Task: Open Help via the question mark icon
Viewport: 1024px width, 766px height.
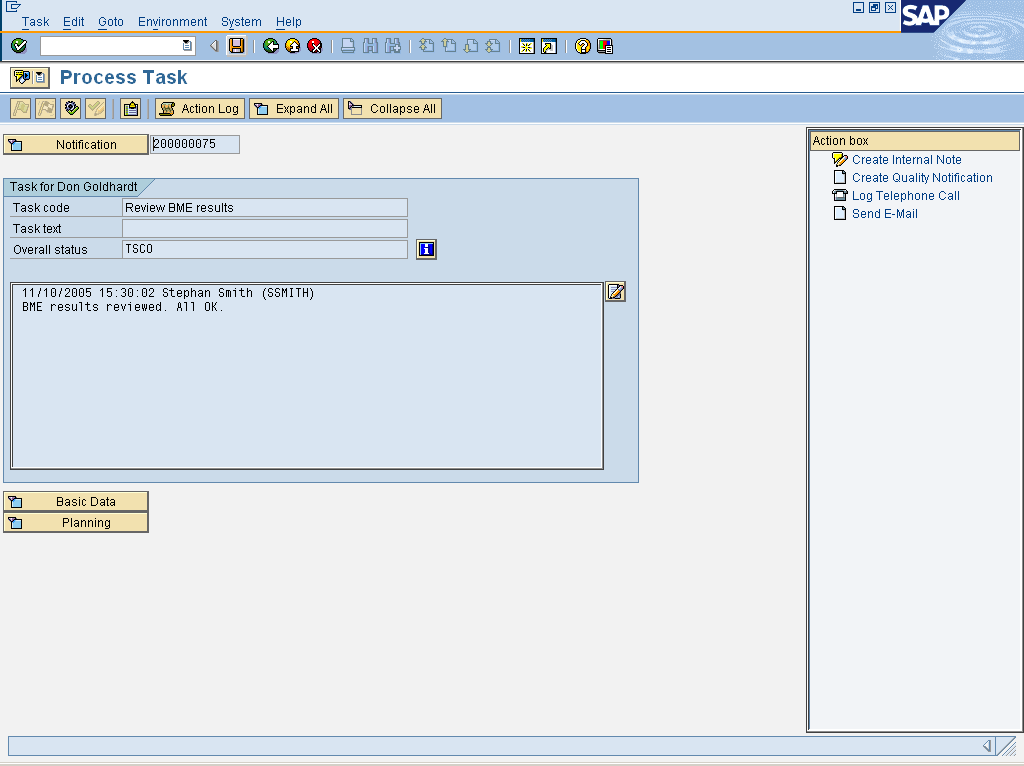Action: pyautogui.click(x=583, y=46)
